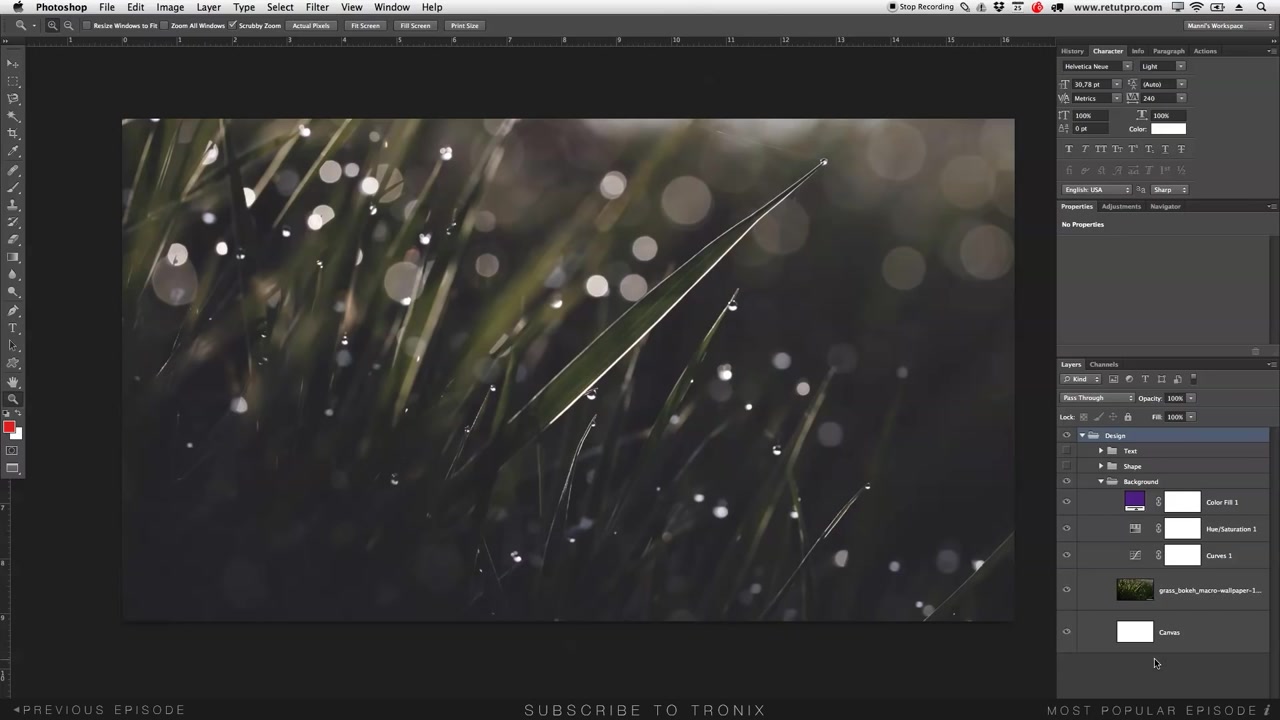1280x720 pixels.
Task: Select the Crop tool
Action: 13,131
